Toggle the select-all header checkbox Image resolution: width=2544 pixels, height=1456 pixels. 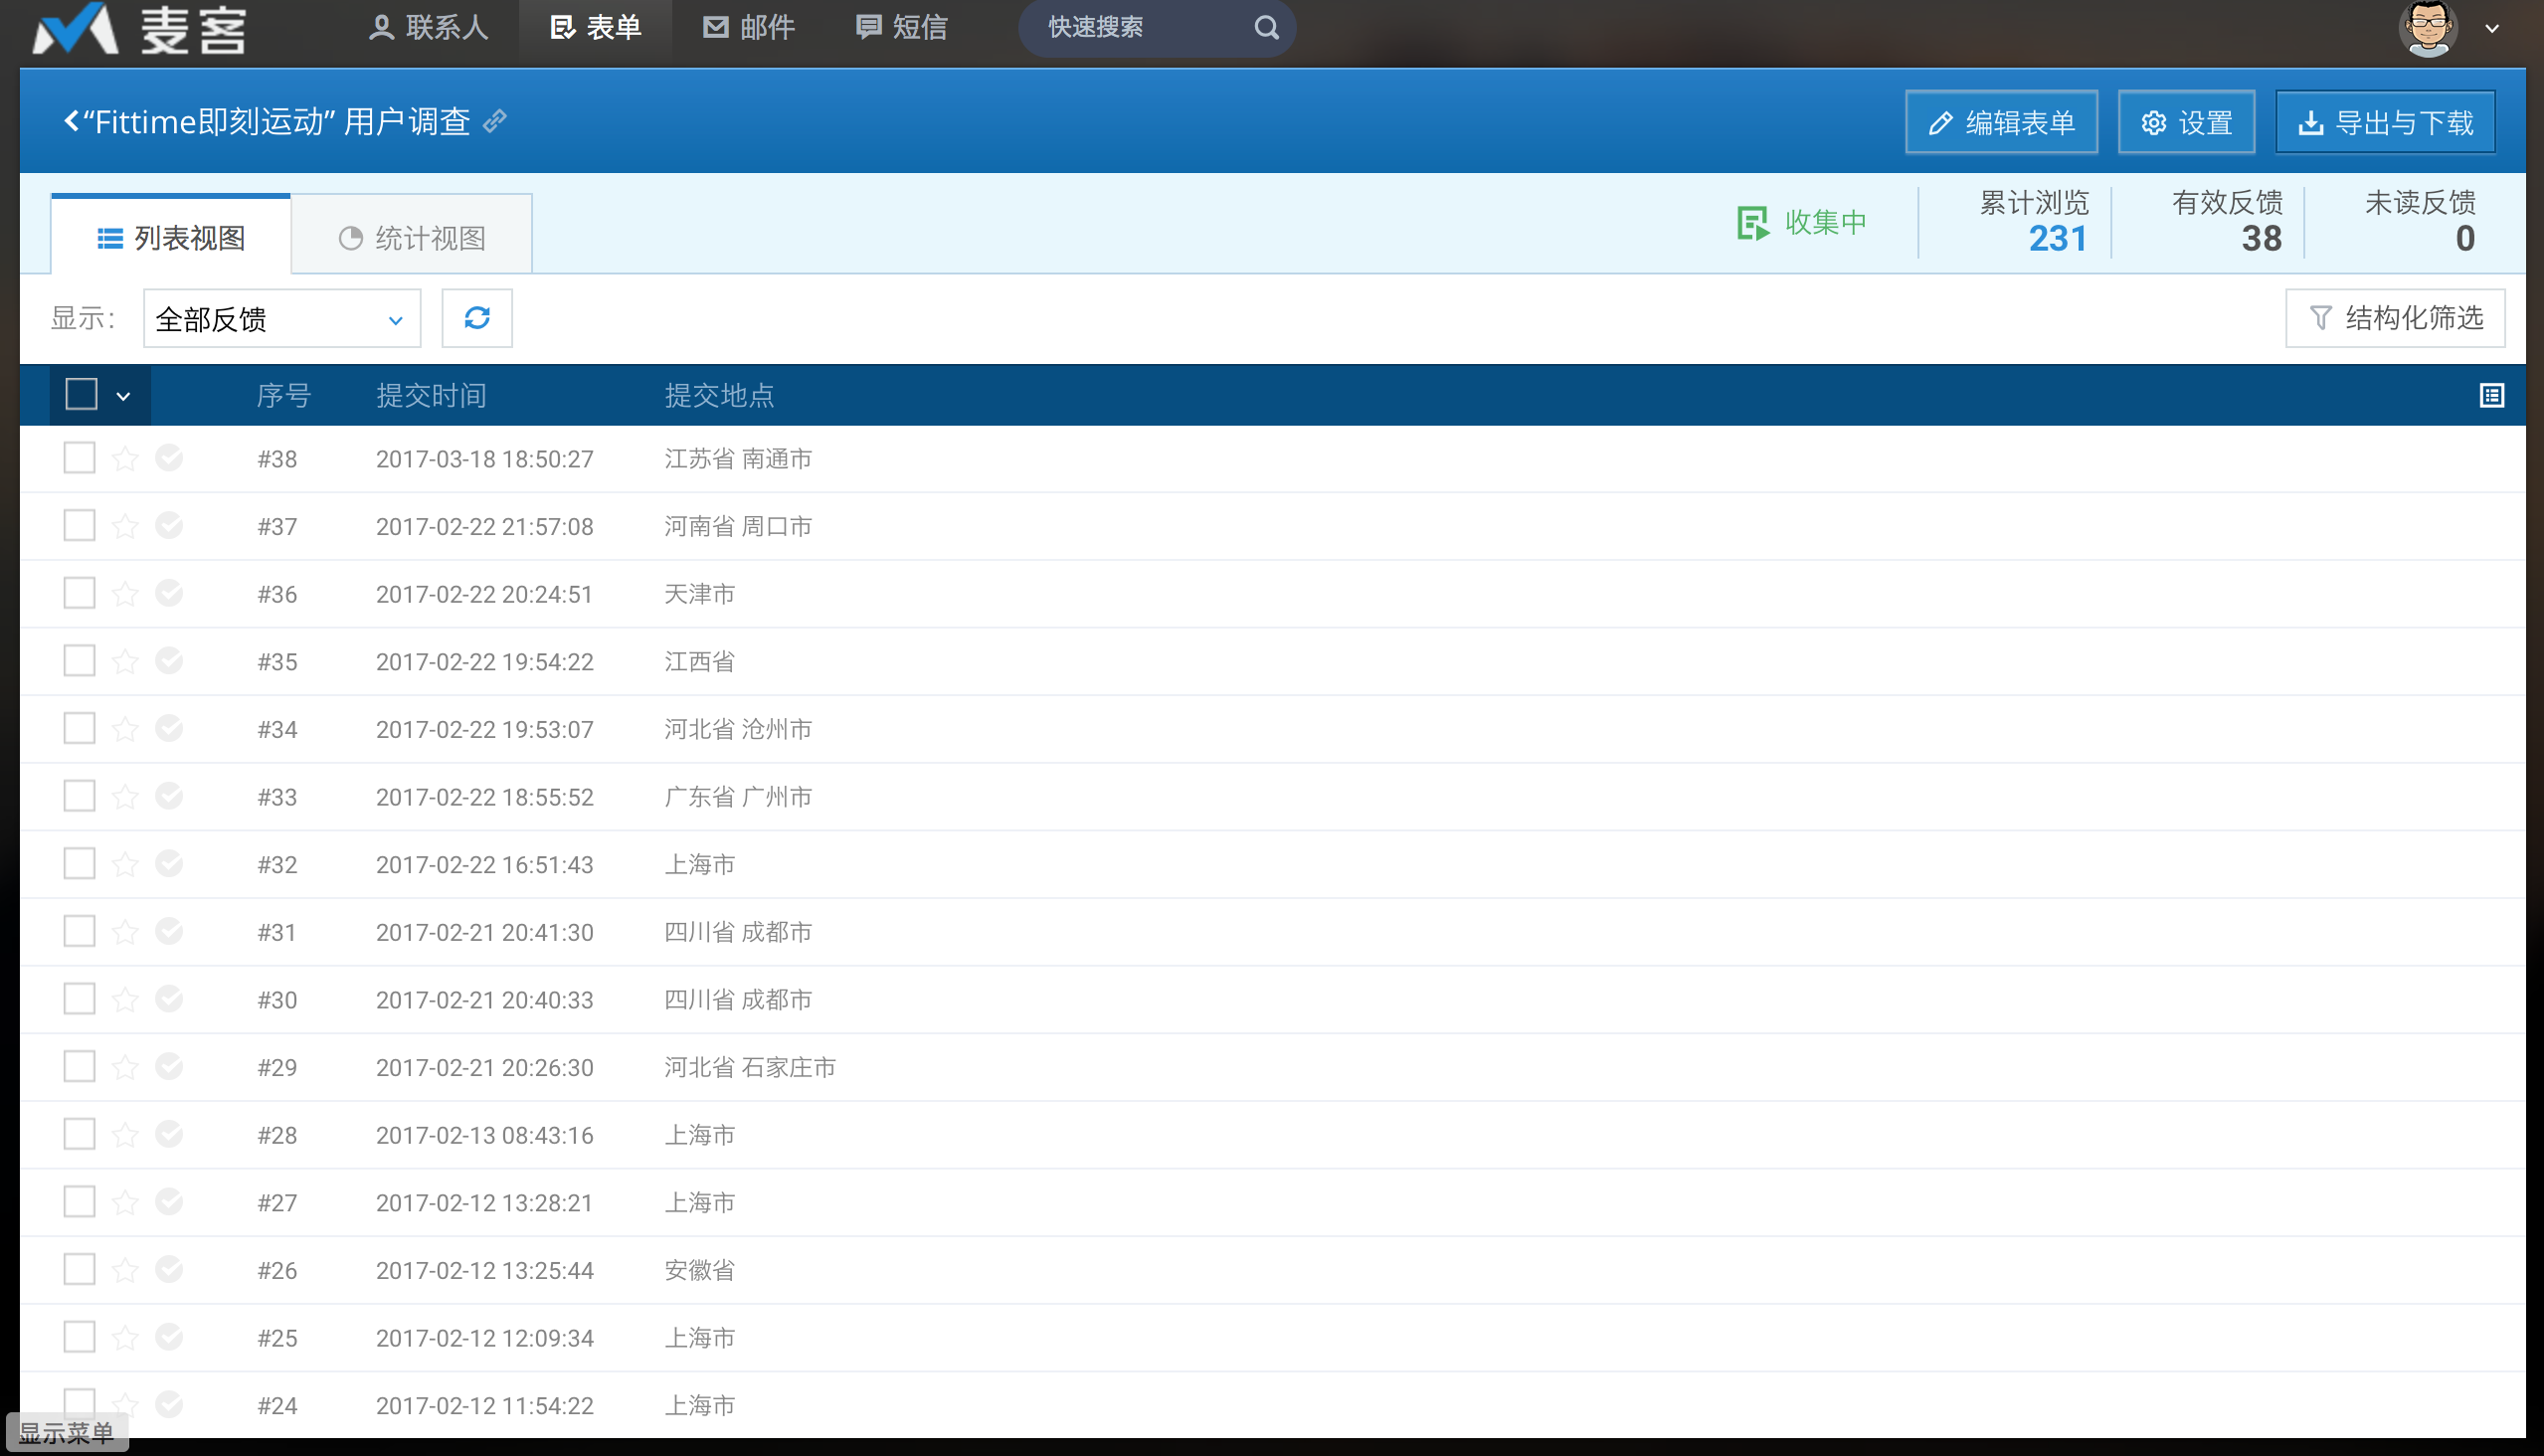[x=81, y=394]
